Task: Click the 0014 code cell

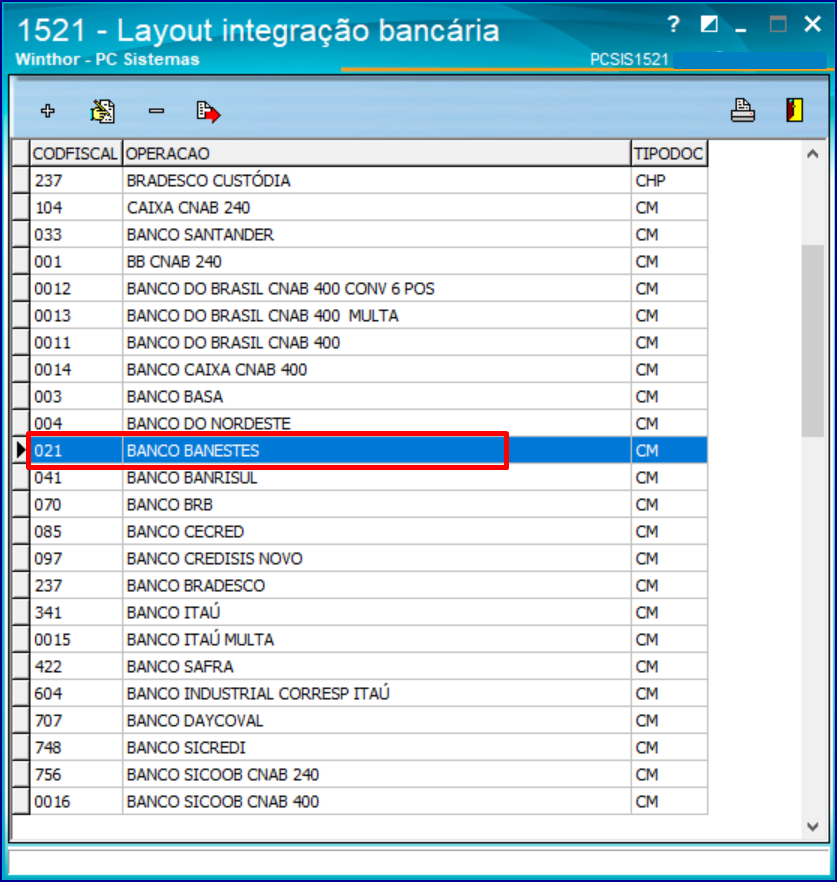Action: [x=76, y=370]
